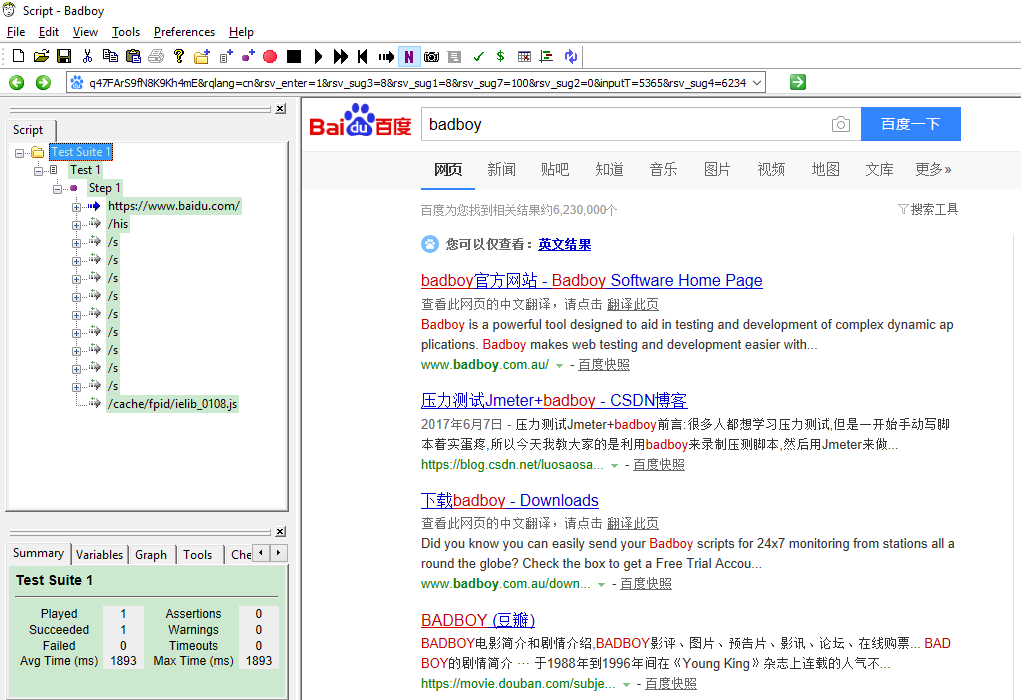
Task: Click the camera image-search icon in Baidu
Action: pos(841,124)
